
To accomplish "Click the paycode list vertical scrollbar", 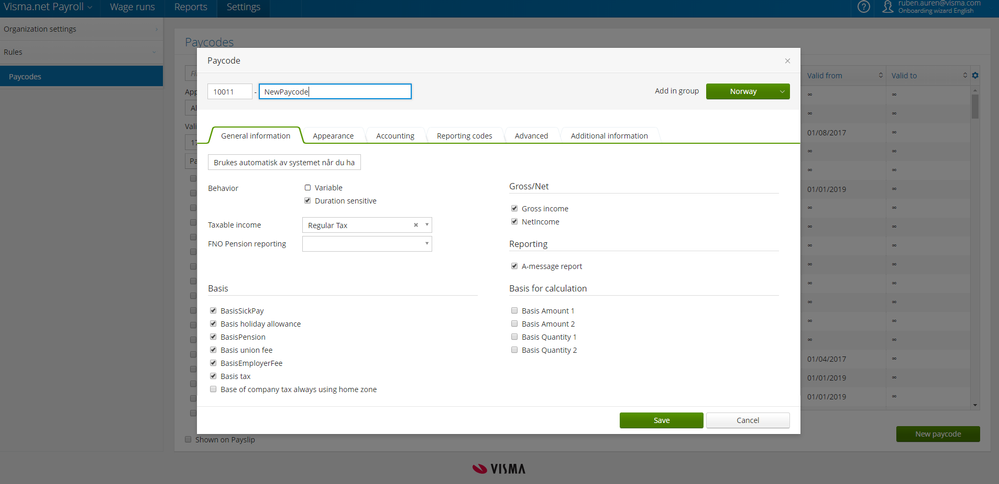I will pos(975,246).
